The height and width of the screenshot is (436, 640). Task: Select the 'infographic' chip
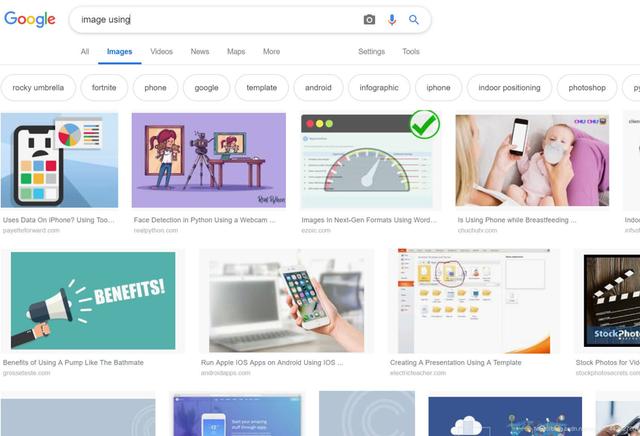379,87
